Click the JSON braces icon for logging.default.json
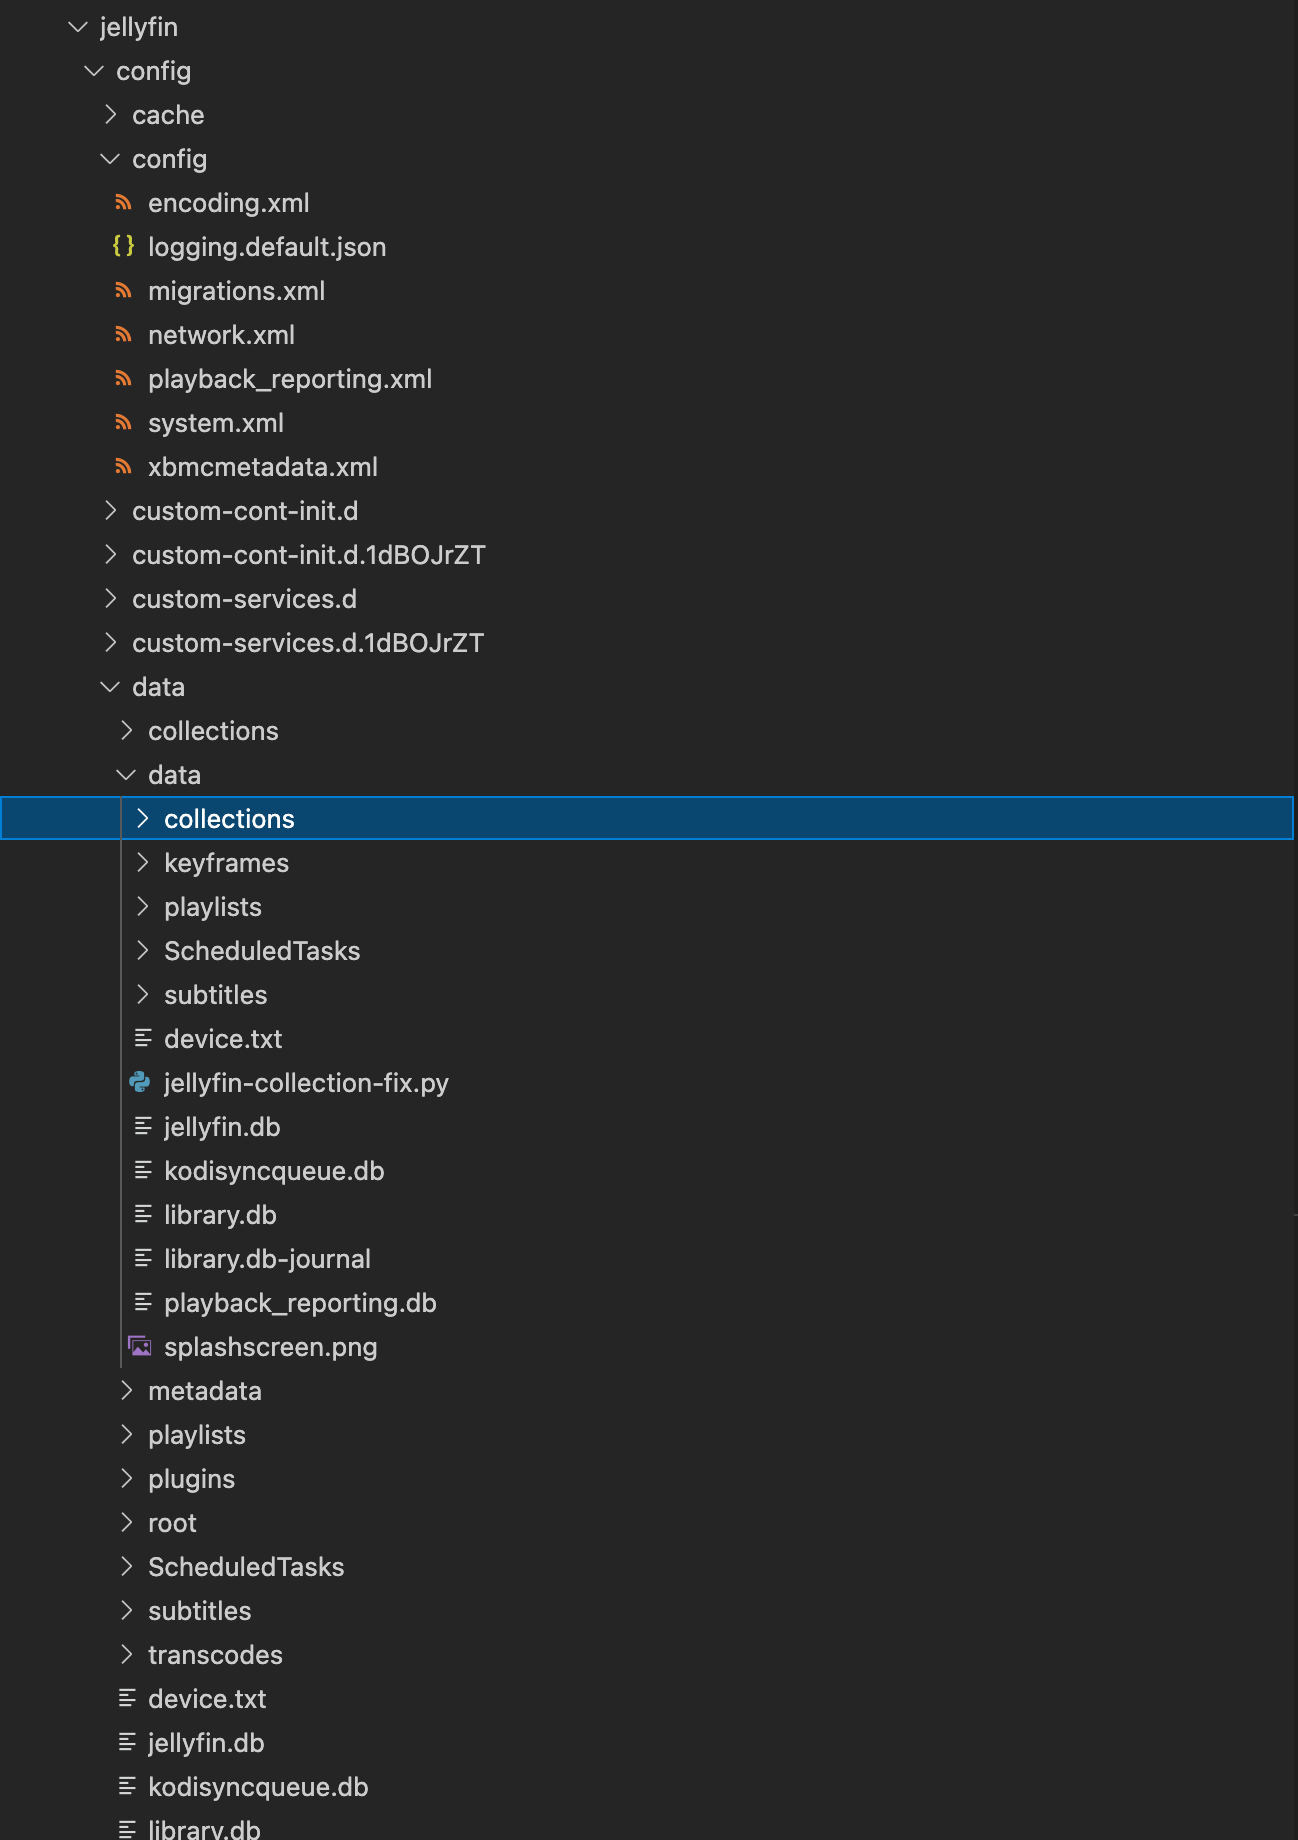Viewport: 1298px width, 1840px height. tap(123, 246)
